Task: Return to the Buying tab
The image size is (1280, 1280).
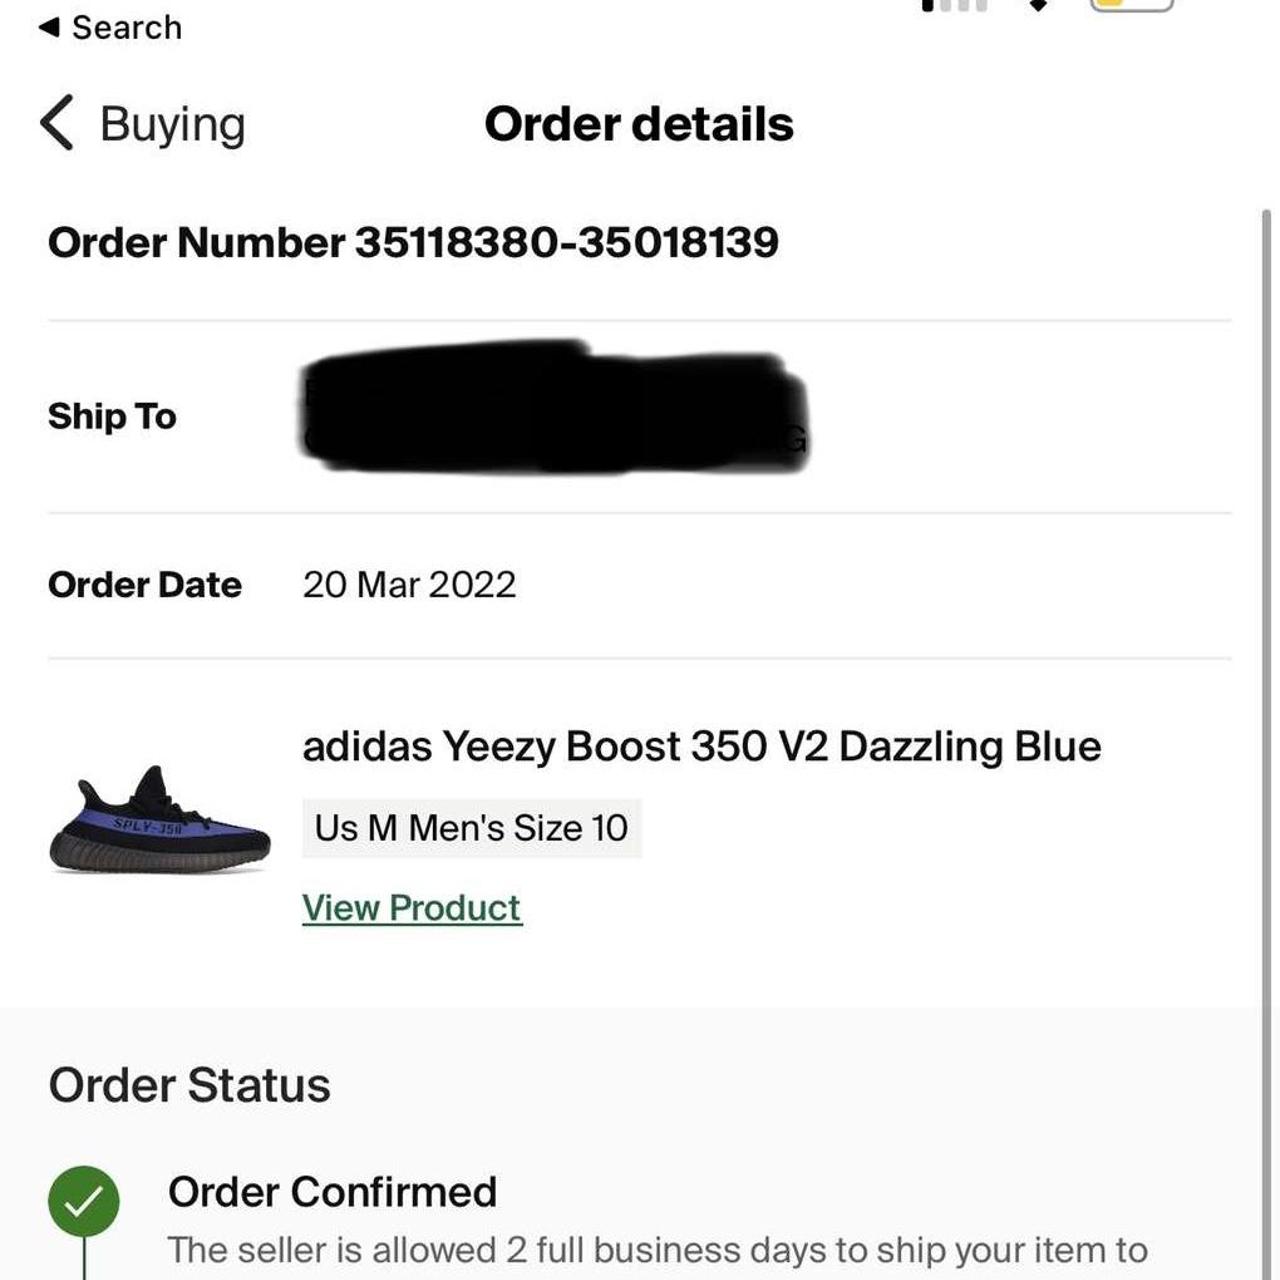Action: click(x=170, y=123)
